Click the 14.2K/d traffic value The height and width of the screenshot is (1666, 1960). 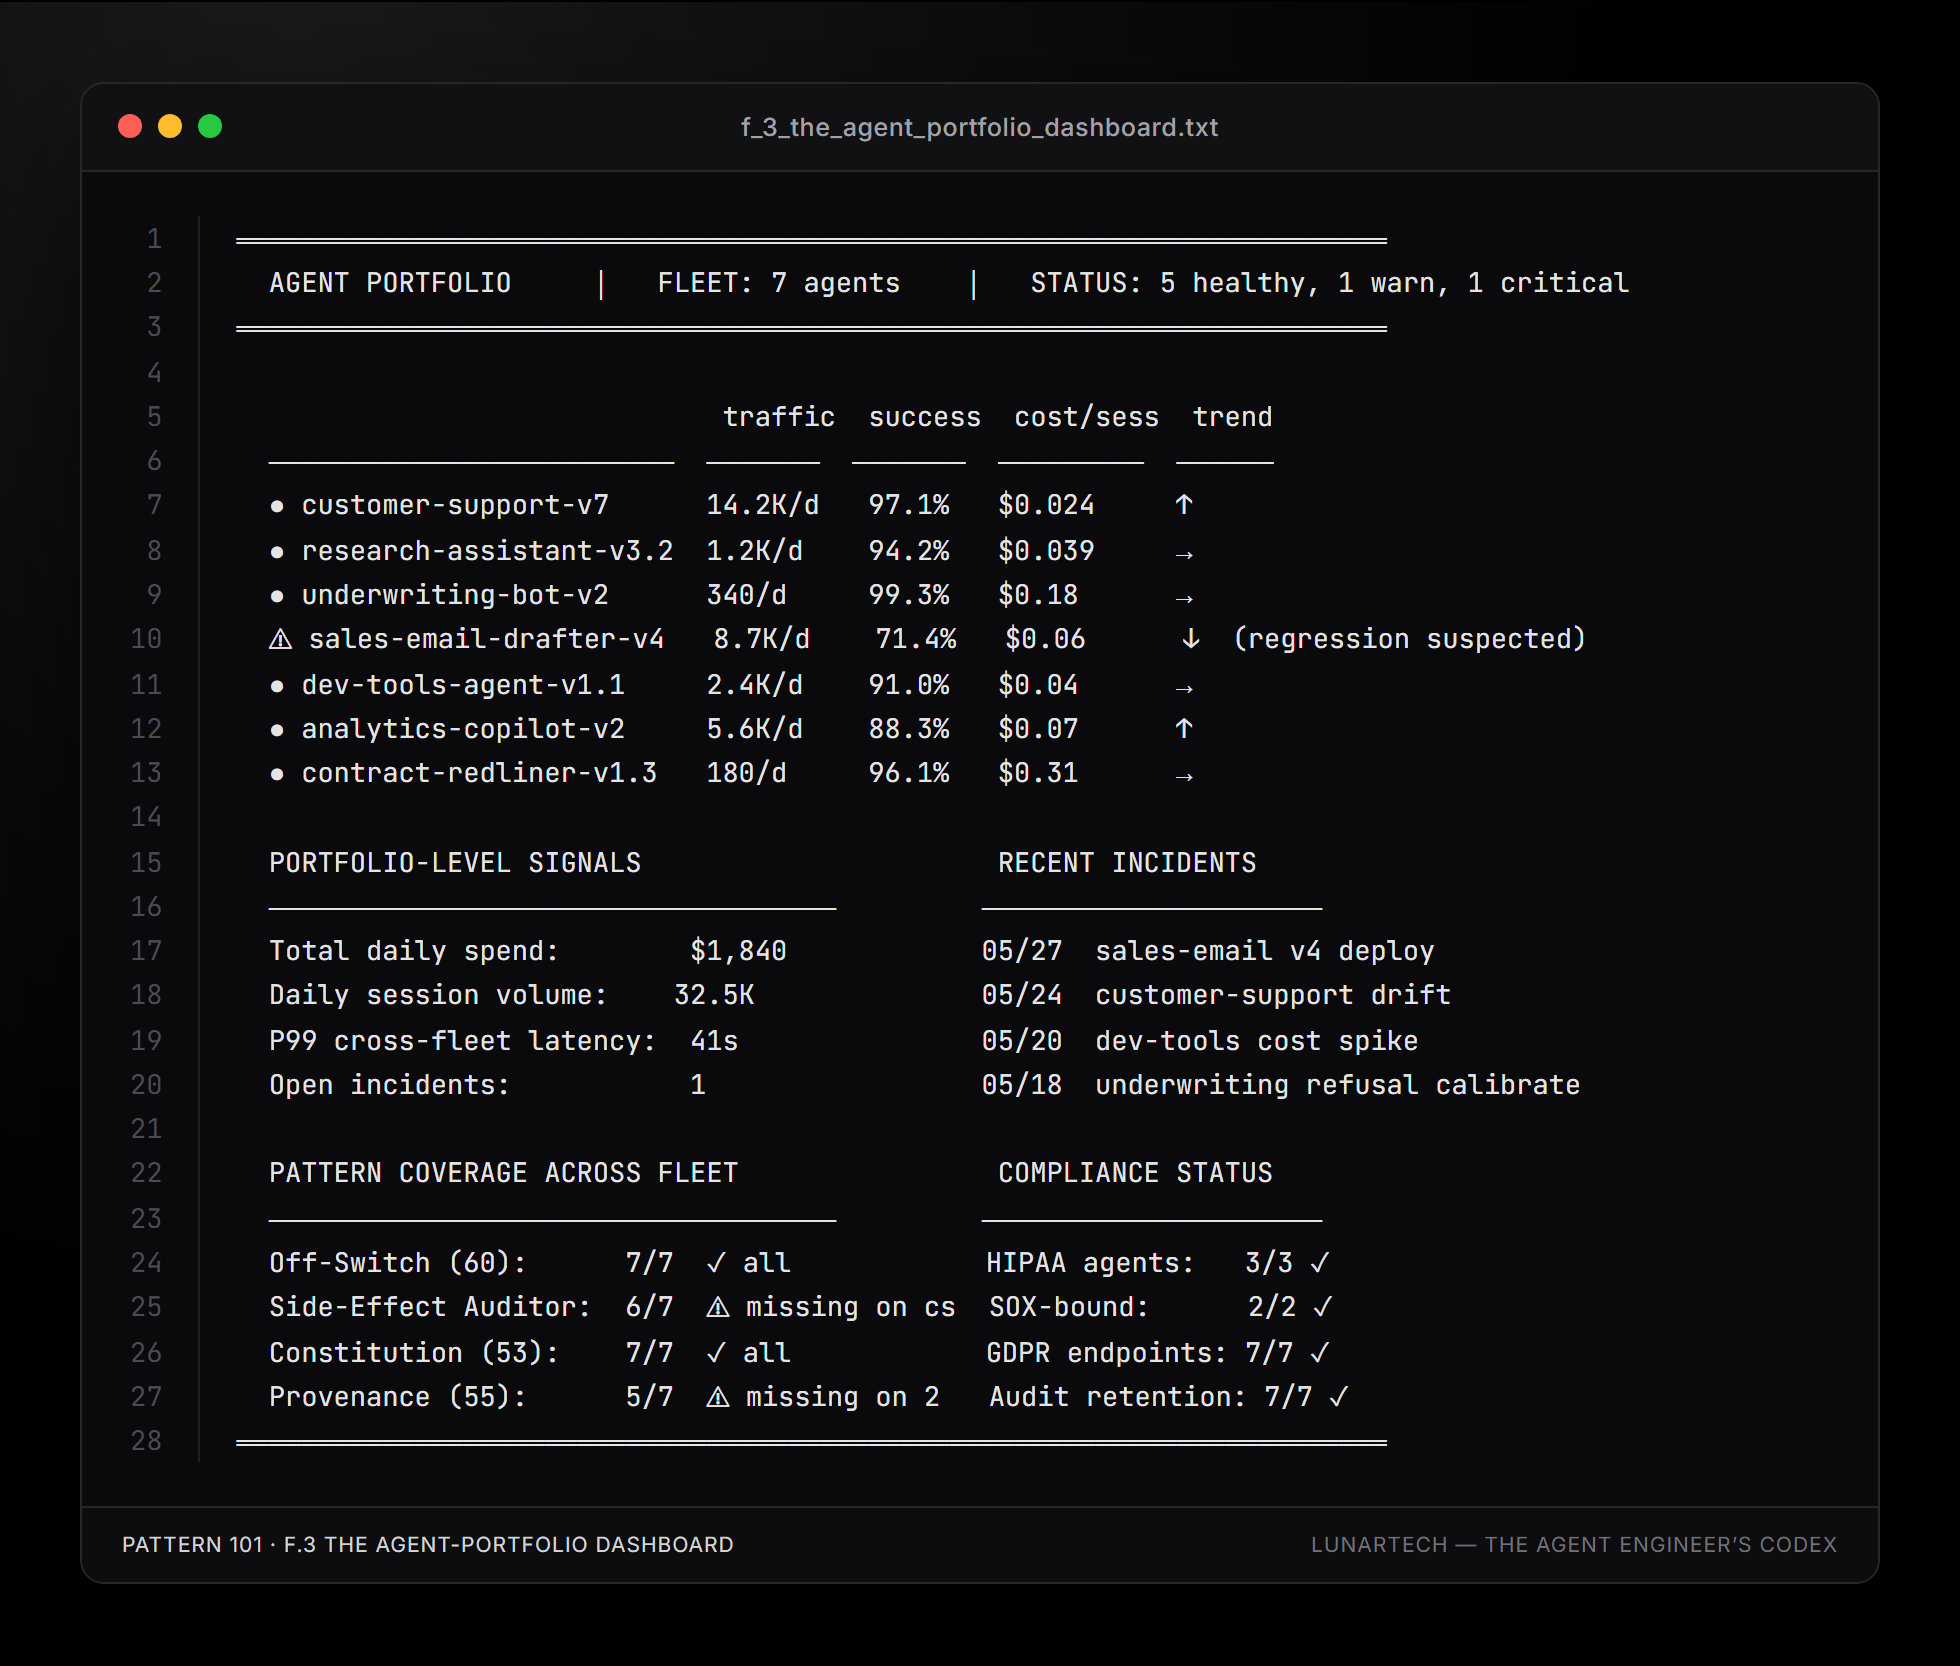click(763, 505)
